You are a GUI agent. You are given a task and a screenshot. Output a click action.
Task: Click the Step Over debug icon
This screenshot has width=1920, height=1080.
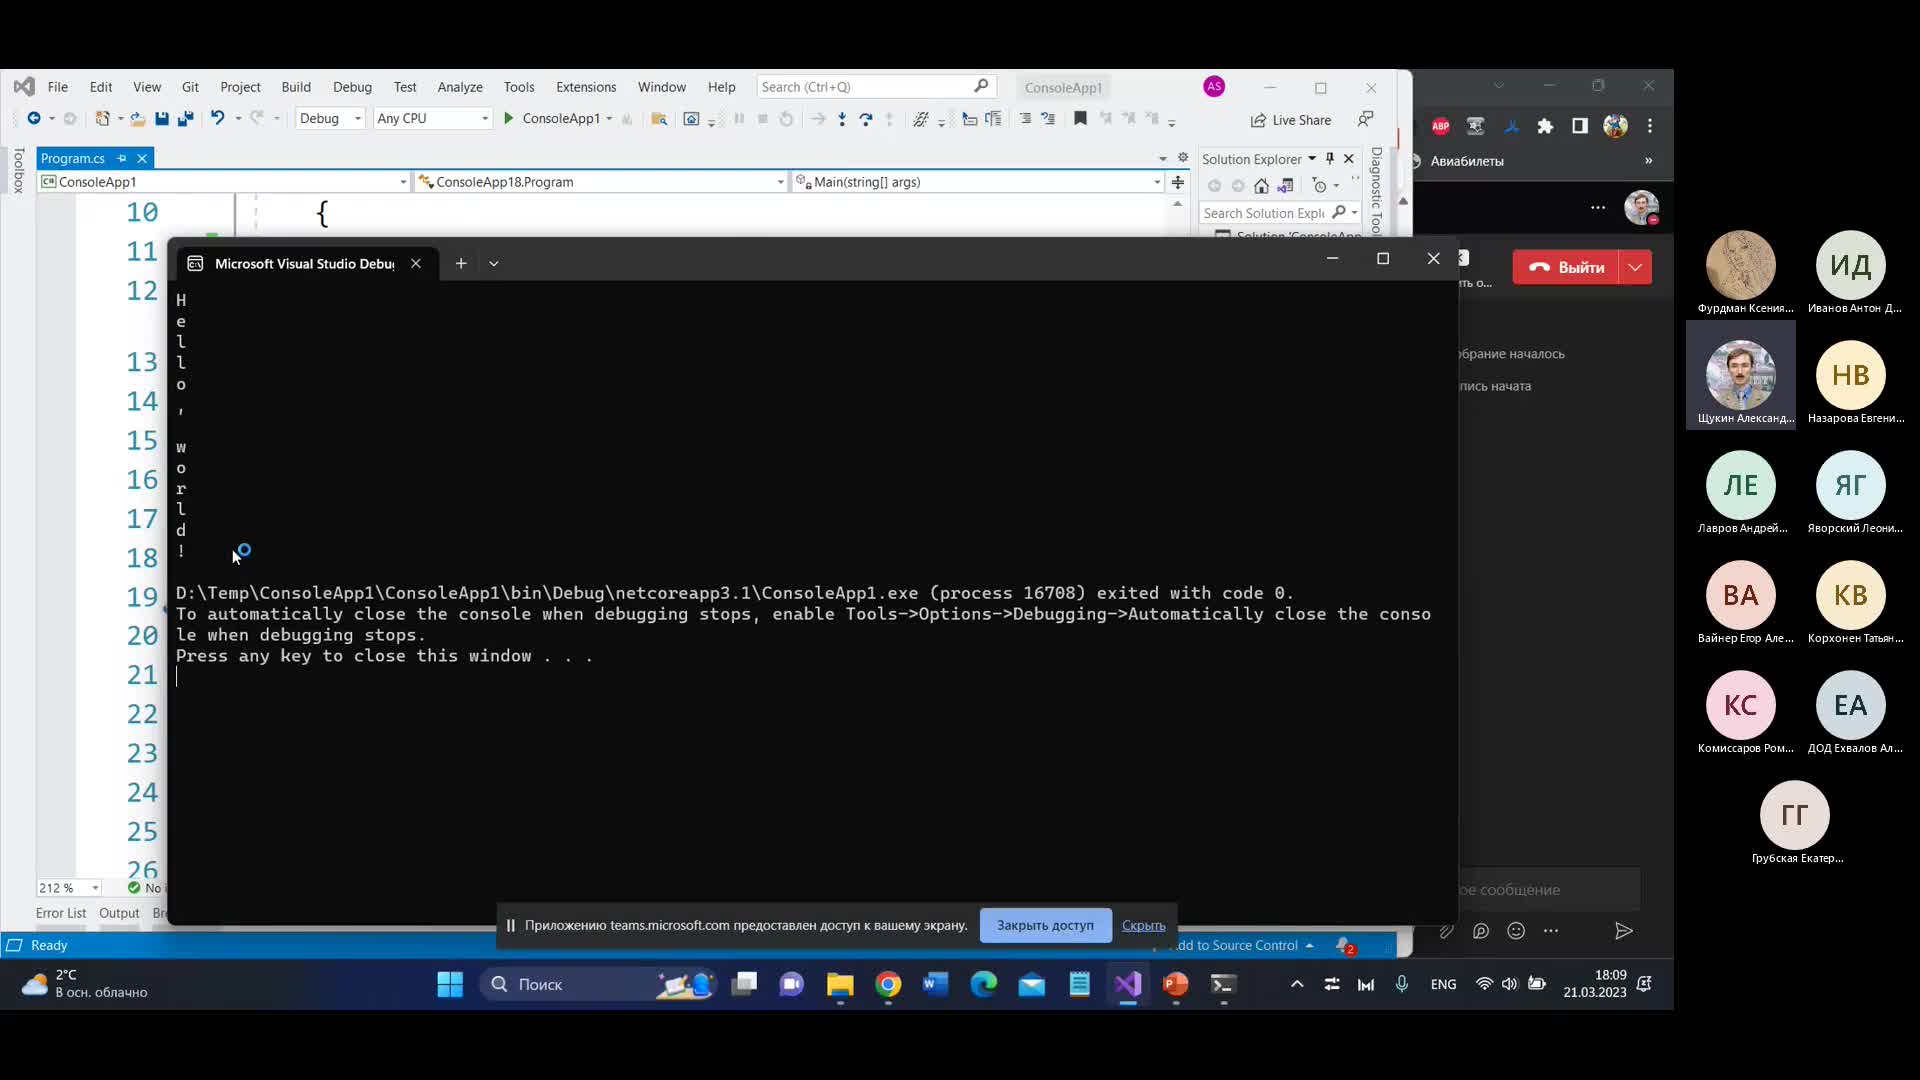[x=866, y=119]
